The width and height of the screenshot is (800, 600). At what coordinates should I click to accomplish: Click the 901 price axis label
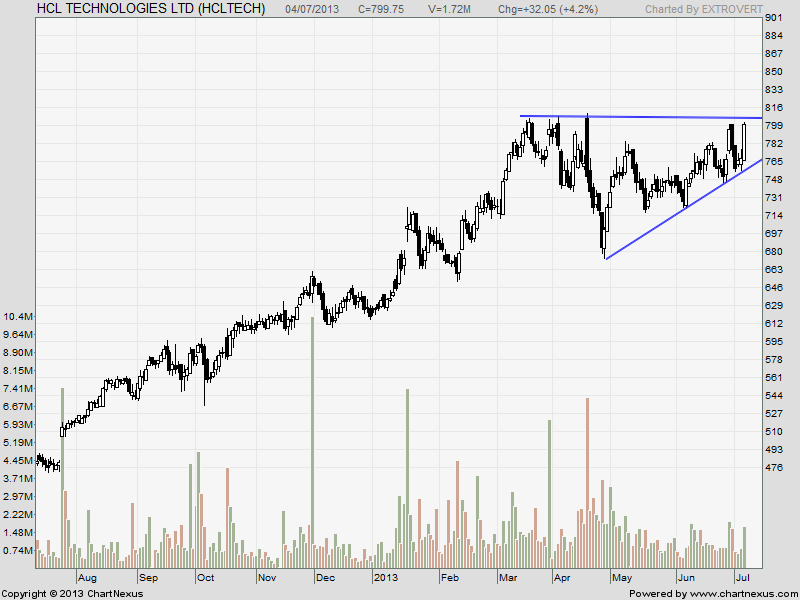point(773,19)
